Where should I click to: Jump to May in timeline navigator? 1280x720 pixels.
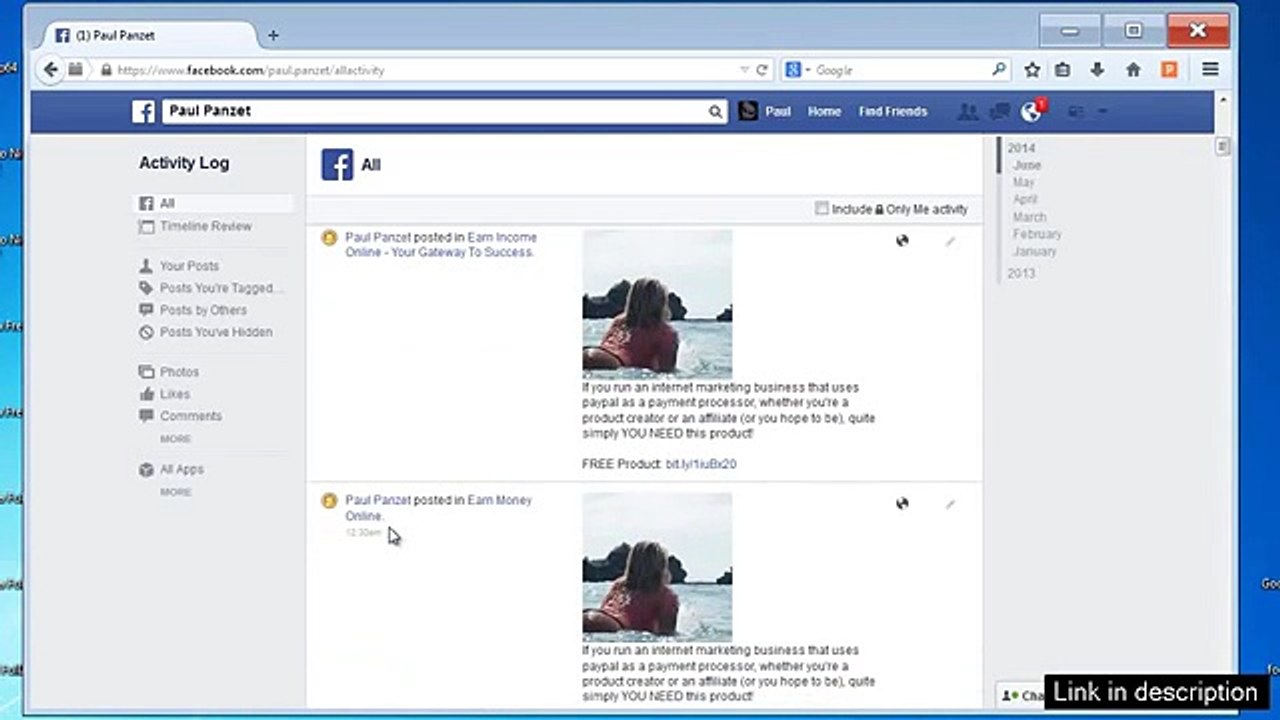(1023, 182)
